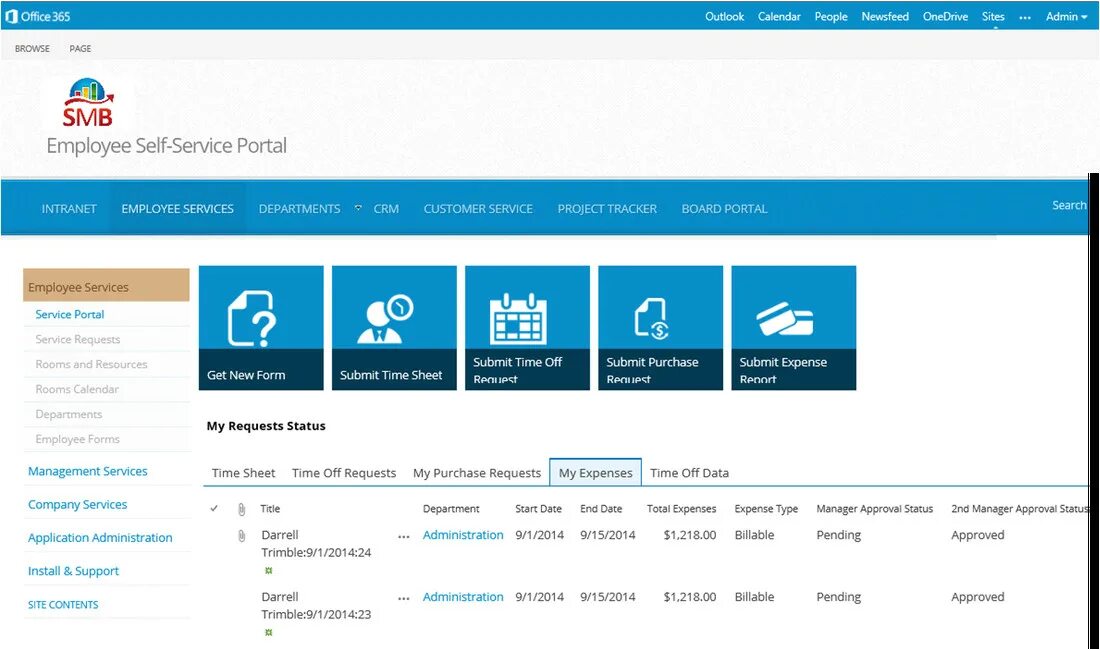The image size is (1100, 650).
Task: Go to INTRANET in navigation bar
Action: pyautogui.click(x=69, y=208)
